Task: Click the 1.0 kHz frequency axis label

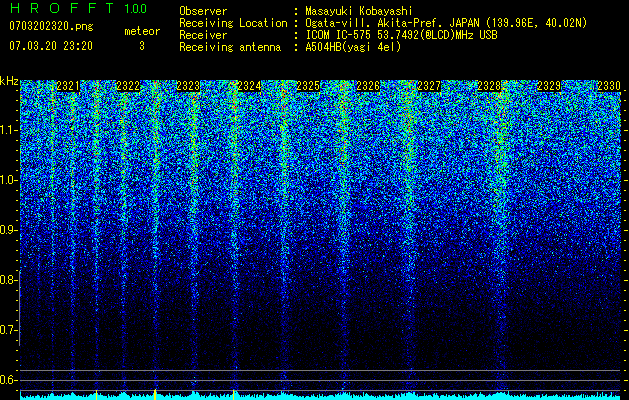Action: (8, 180)
